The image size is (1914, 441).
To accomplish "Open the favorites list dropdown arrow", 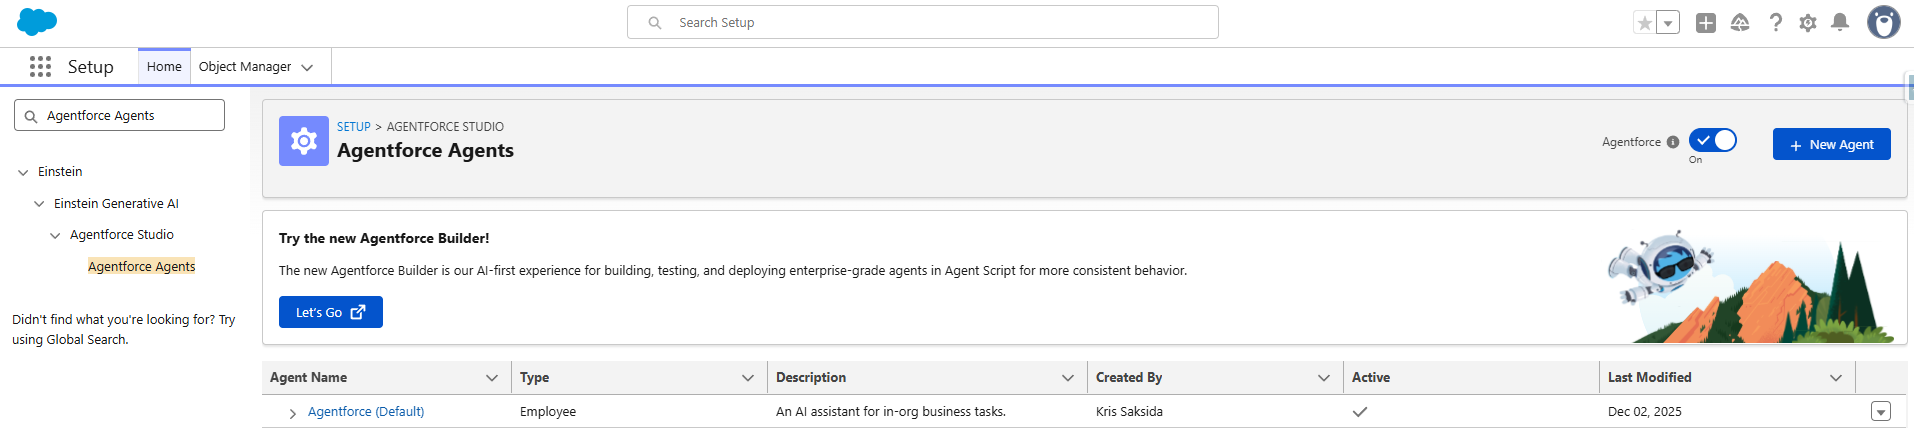I will click(x=1668, y=22).
